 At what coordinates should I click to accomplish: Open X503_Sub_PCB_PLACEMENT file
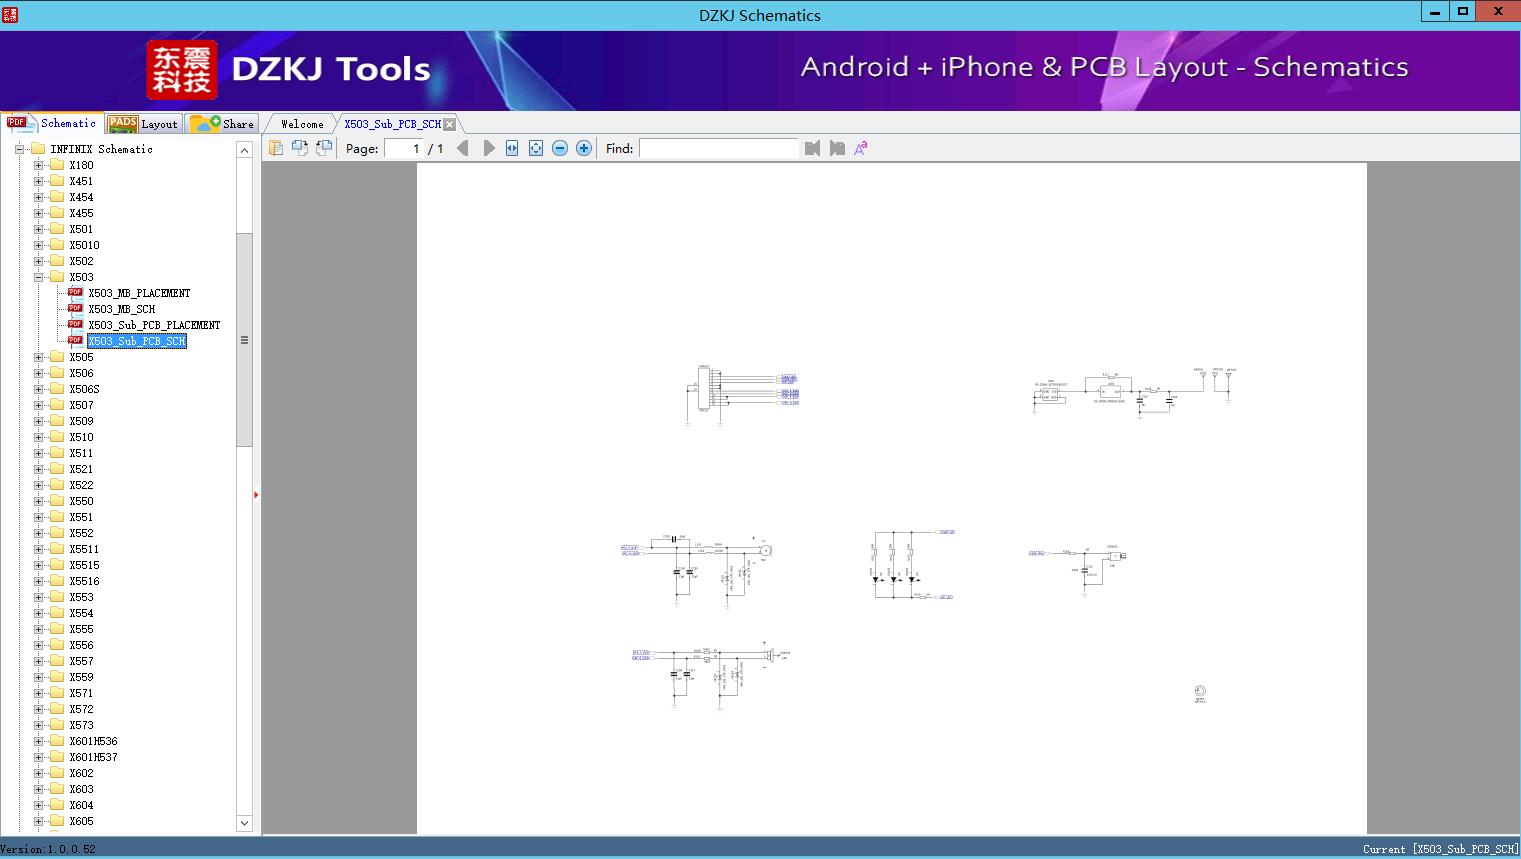point(154,325)
